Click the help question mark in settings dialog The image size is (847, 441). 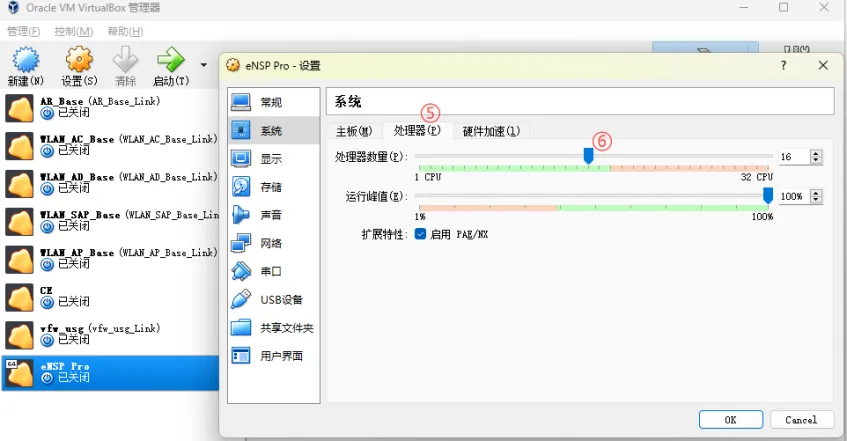click(783, 65)
